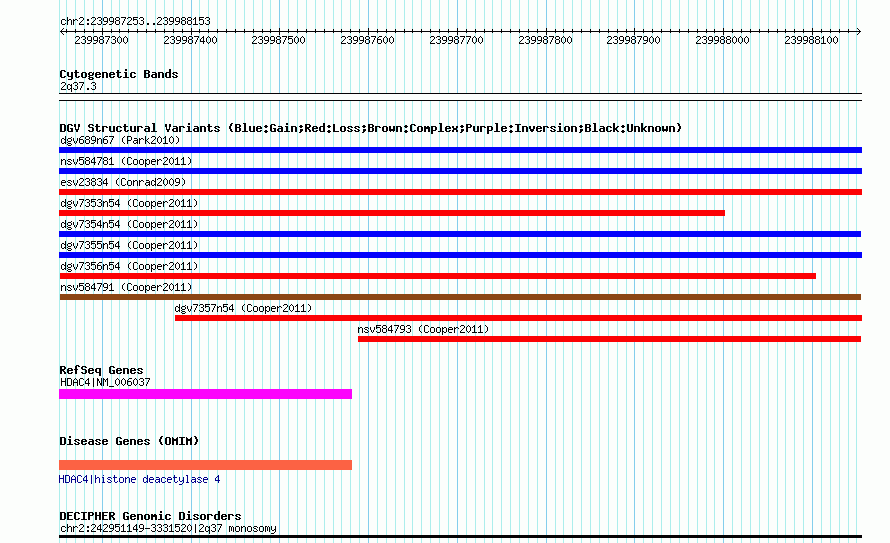The height and width of the screenshot is (543, 890).
Task: Click ruler position 239987300
Action: [x=102, y=40]
